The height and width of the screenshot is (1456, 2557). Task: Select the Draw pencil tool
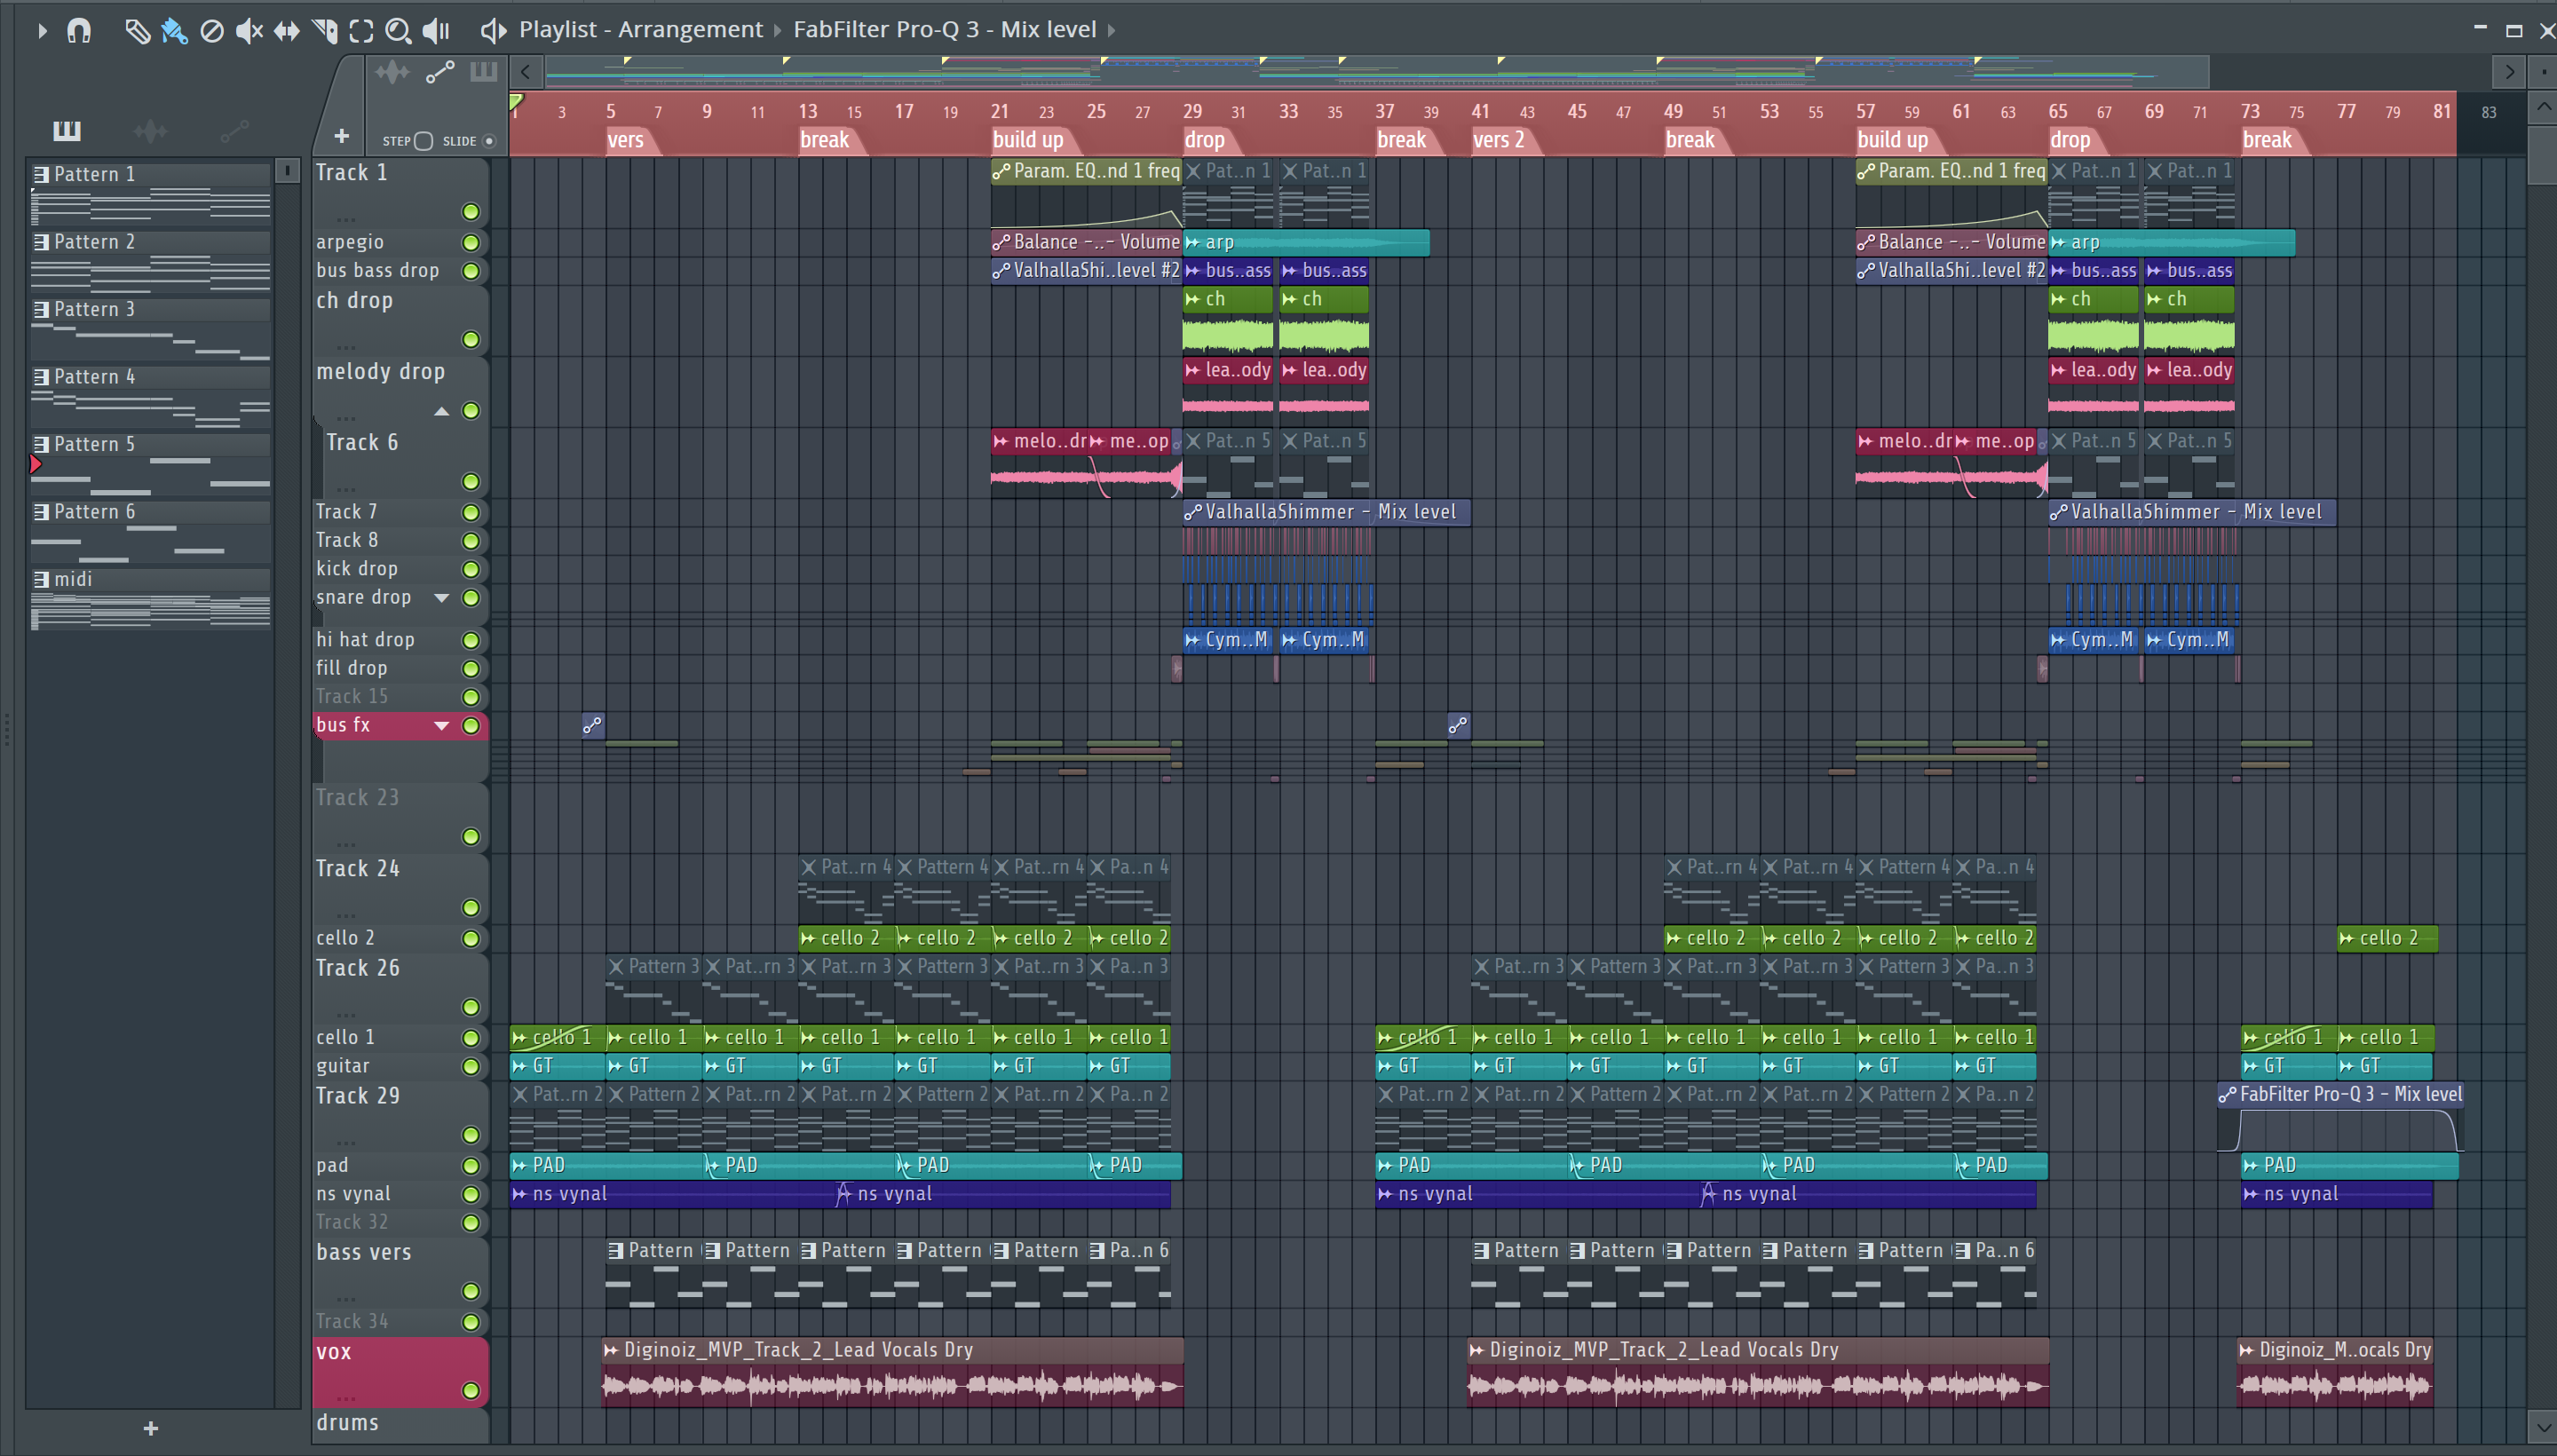(137, 31)
